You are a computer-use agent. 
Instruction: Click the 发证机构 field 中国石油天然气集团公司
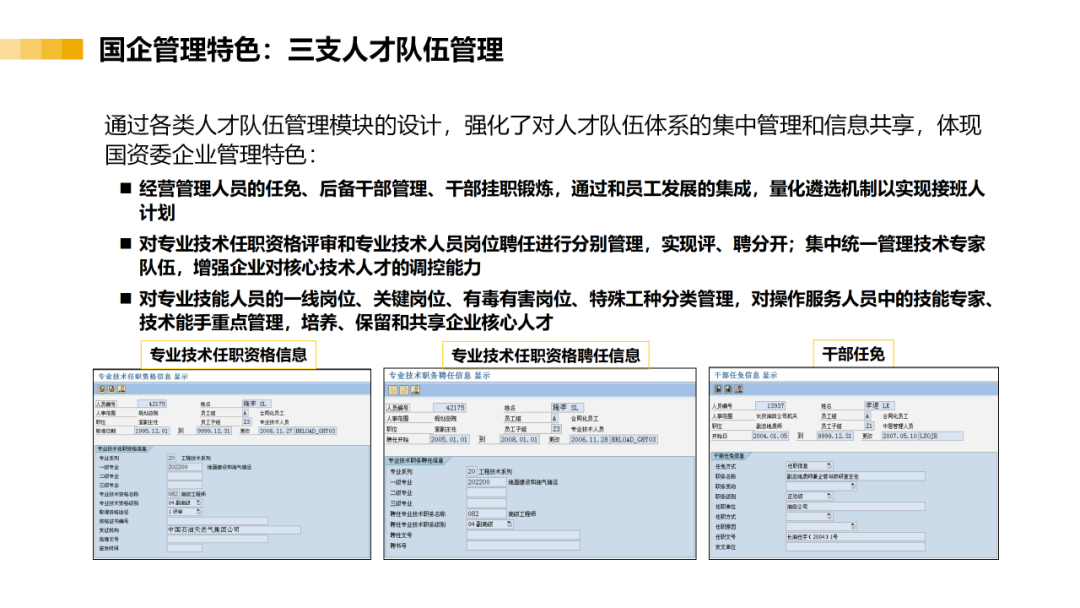click(x=233, y=530)
